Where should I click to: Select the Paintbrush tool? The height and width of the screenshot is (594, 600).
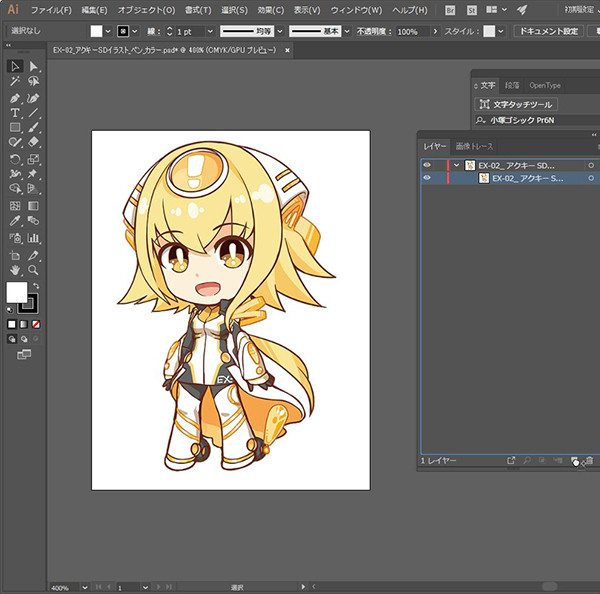coord(33,127)
